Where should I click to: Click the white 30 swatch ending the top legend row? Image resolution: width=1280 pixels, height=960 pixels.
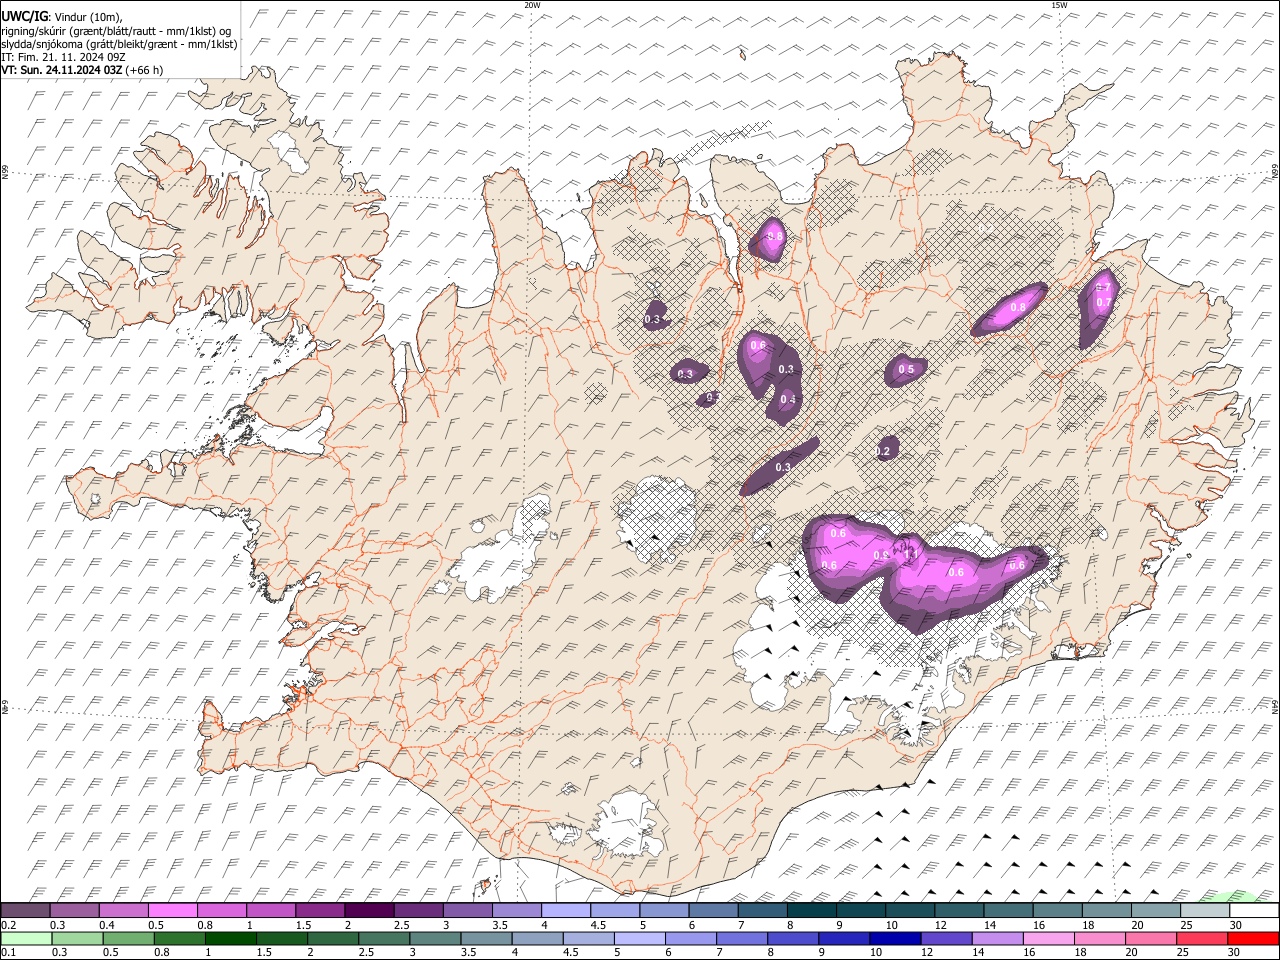pyautogui.click(x=1255, y=911)
